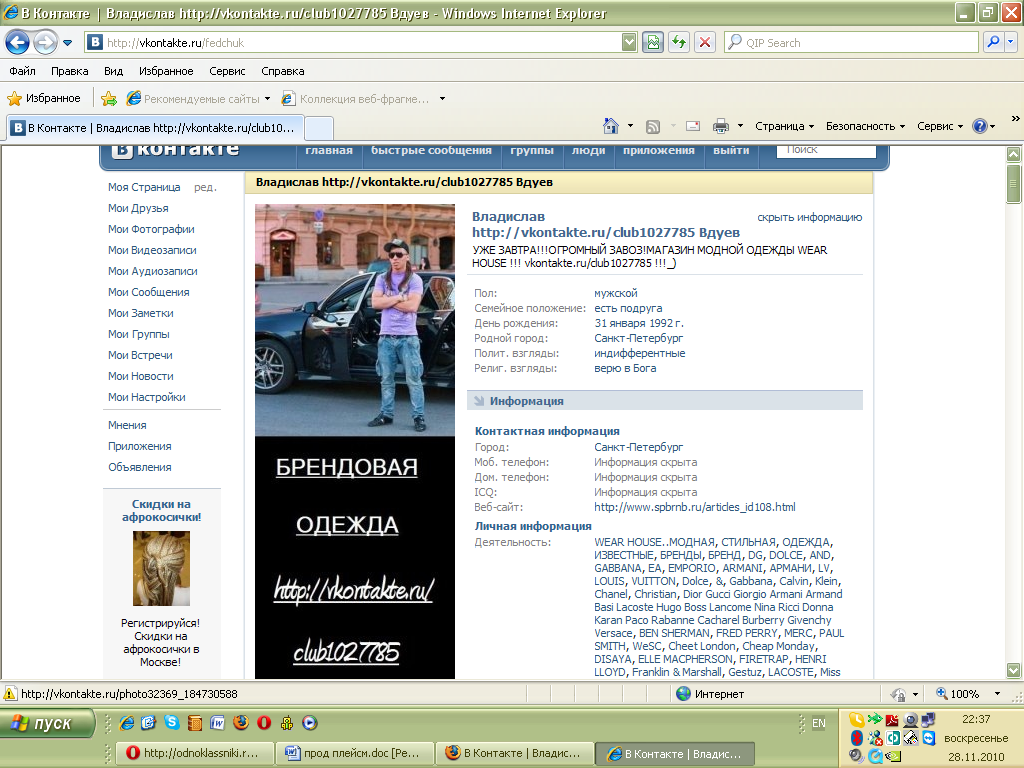Add page to favorites bar star icon
1024x768 pixels.
tap(108, 99)
